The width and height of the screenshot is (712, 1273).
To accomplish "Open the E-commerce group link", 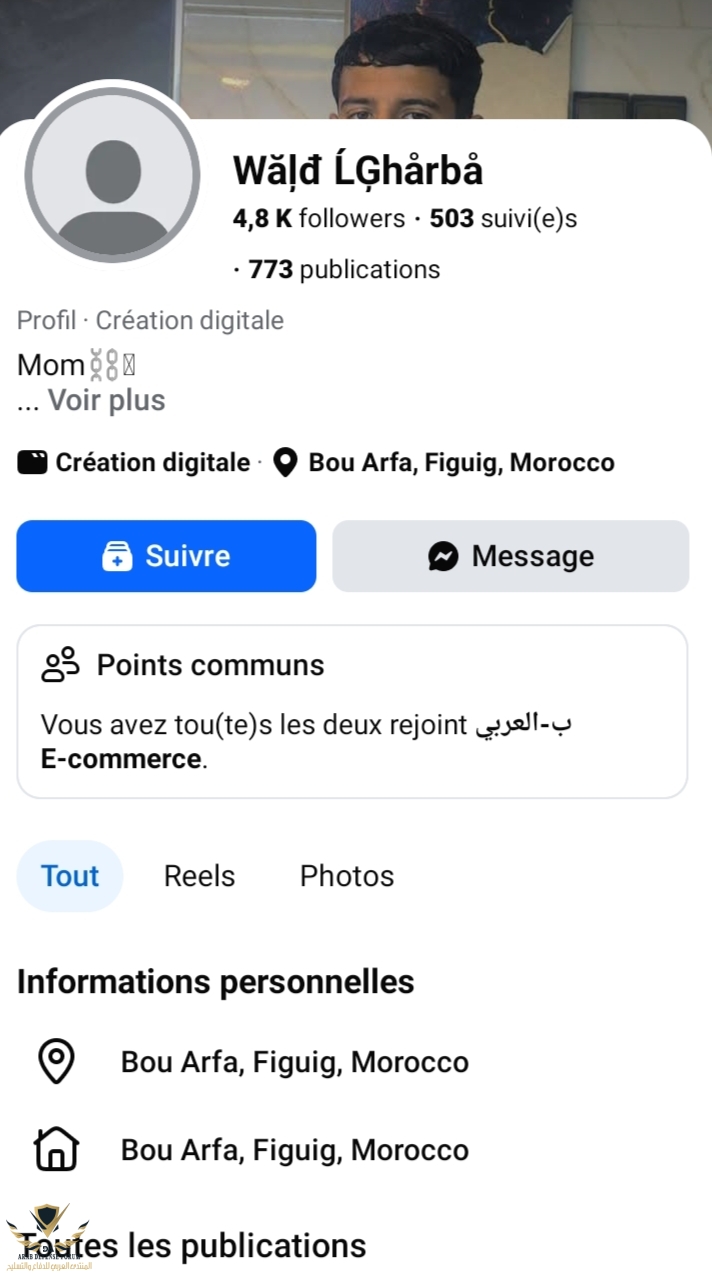I will click(x=121, y=759).
